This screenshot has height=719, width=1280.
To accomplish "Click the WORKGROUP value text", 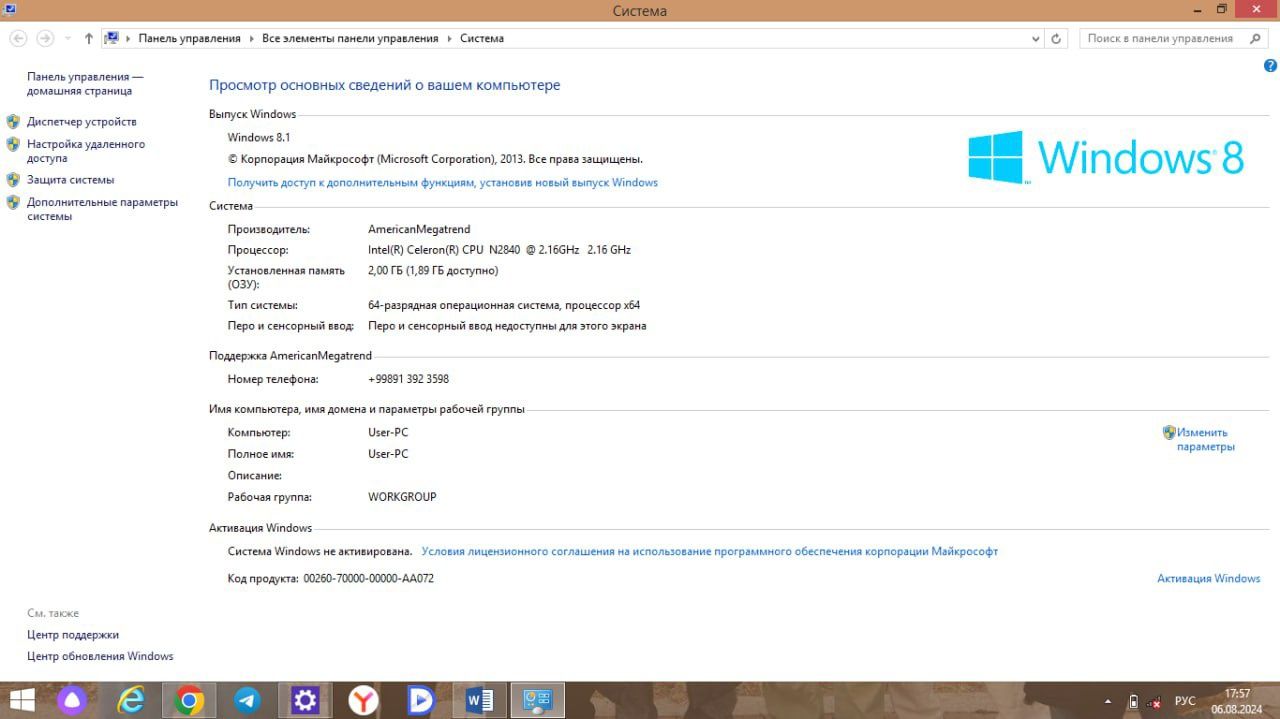I will (x=402, y=497).
